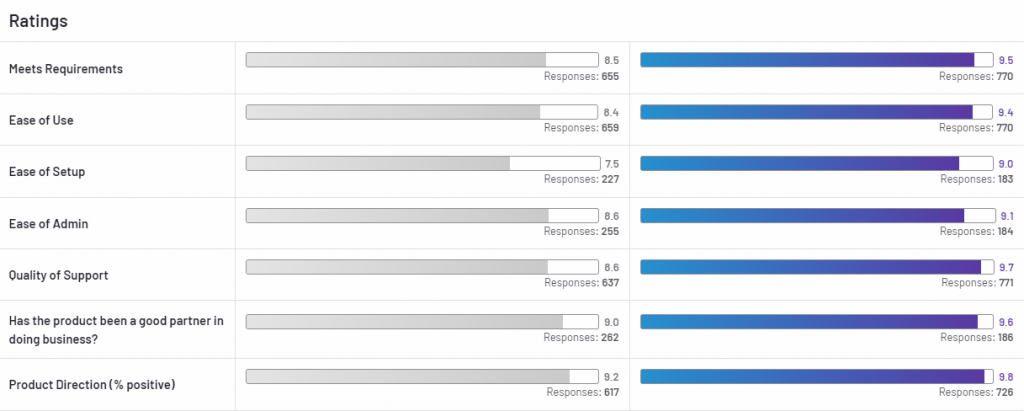Click the good partner in business question

(x=115, y=328)
